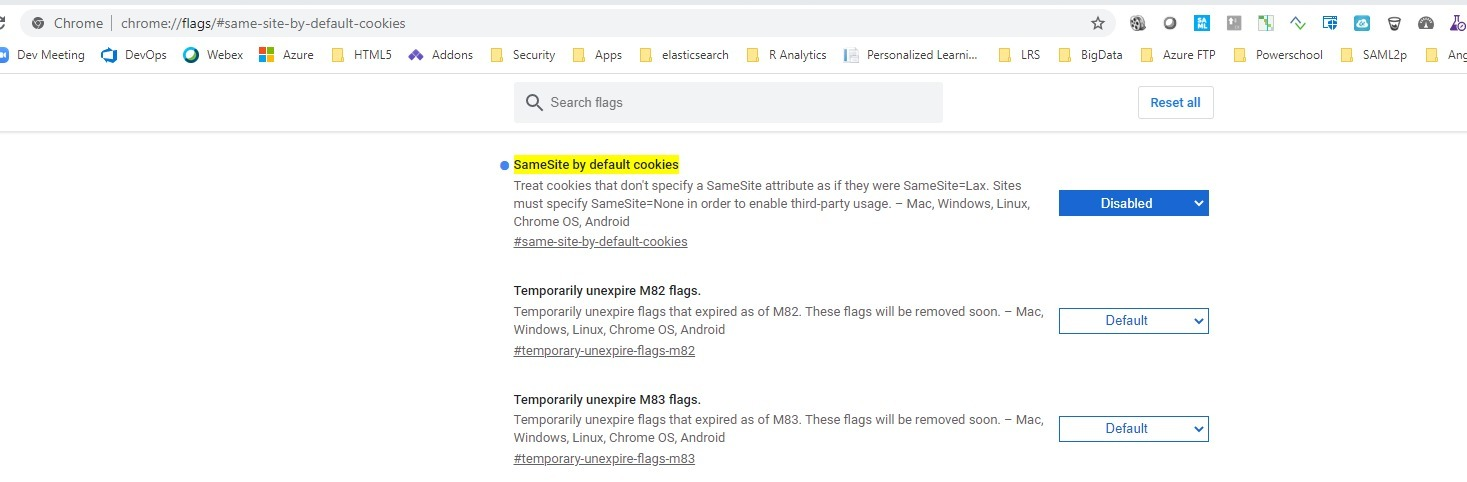1467x482 pixels.
Task: Click the speedometer gauge extension icon
Action: [x=1426, y=23]
